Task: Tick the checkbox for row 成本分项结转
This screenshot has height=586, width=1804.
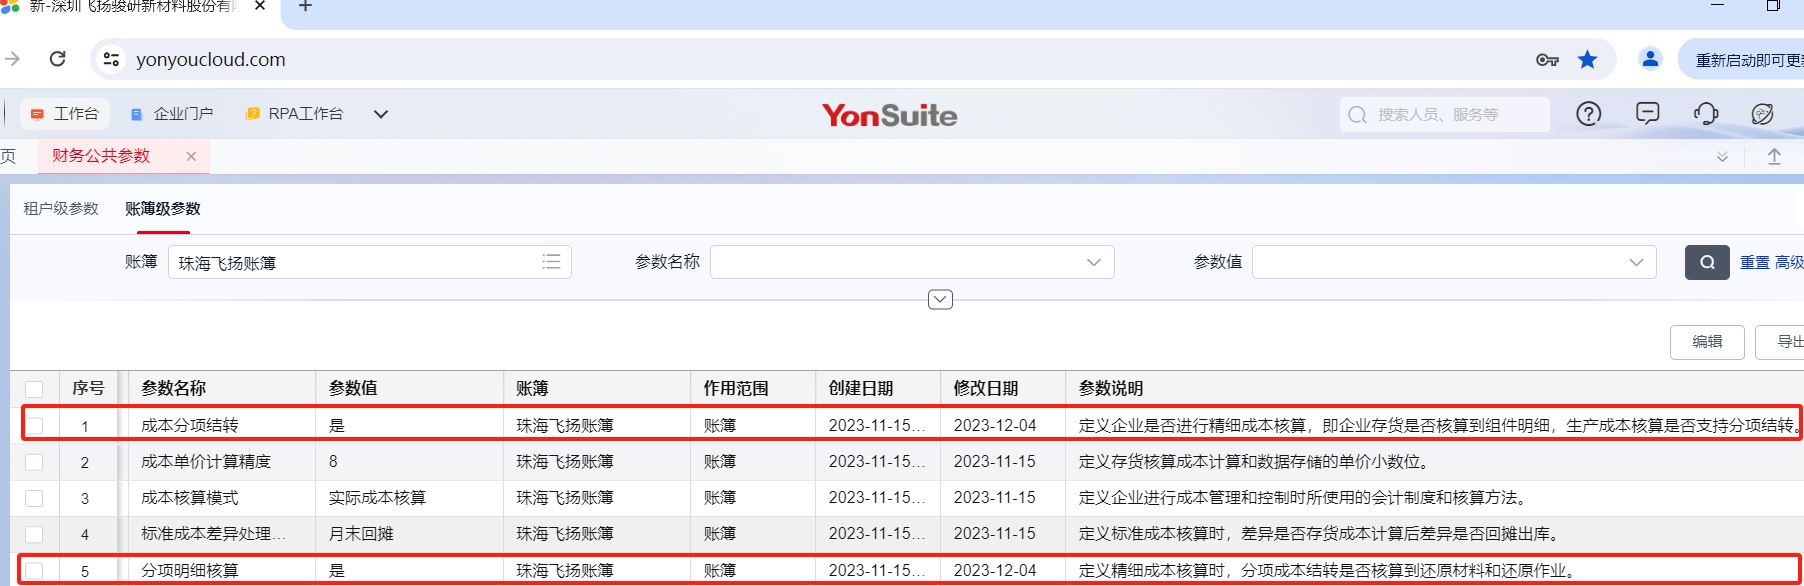Action: [35, 426]
